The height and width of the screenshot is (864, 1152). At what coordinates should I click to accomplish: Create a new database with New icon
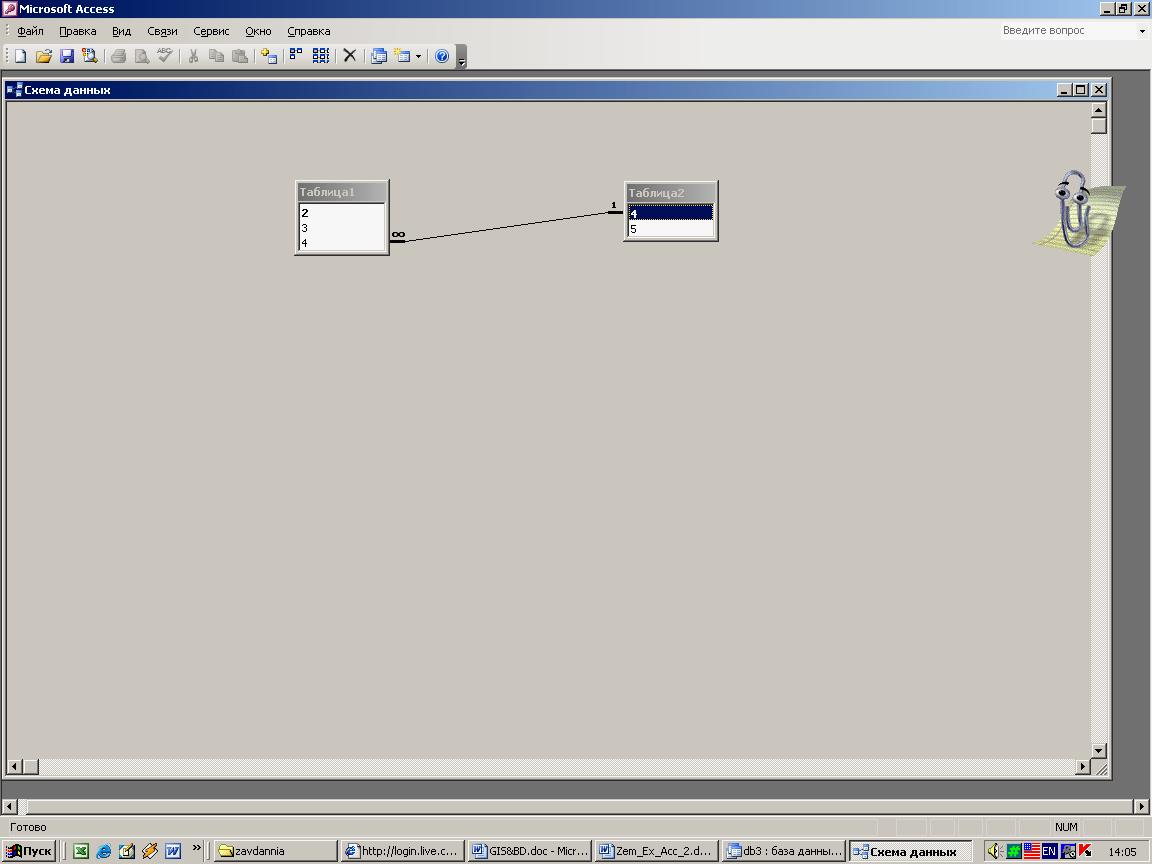21,56
